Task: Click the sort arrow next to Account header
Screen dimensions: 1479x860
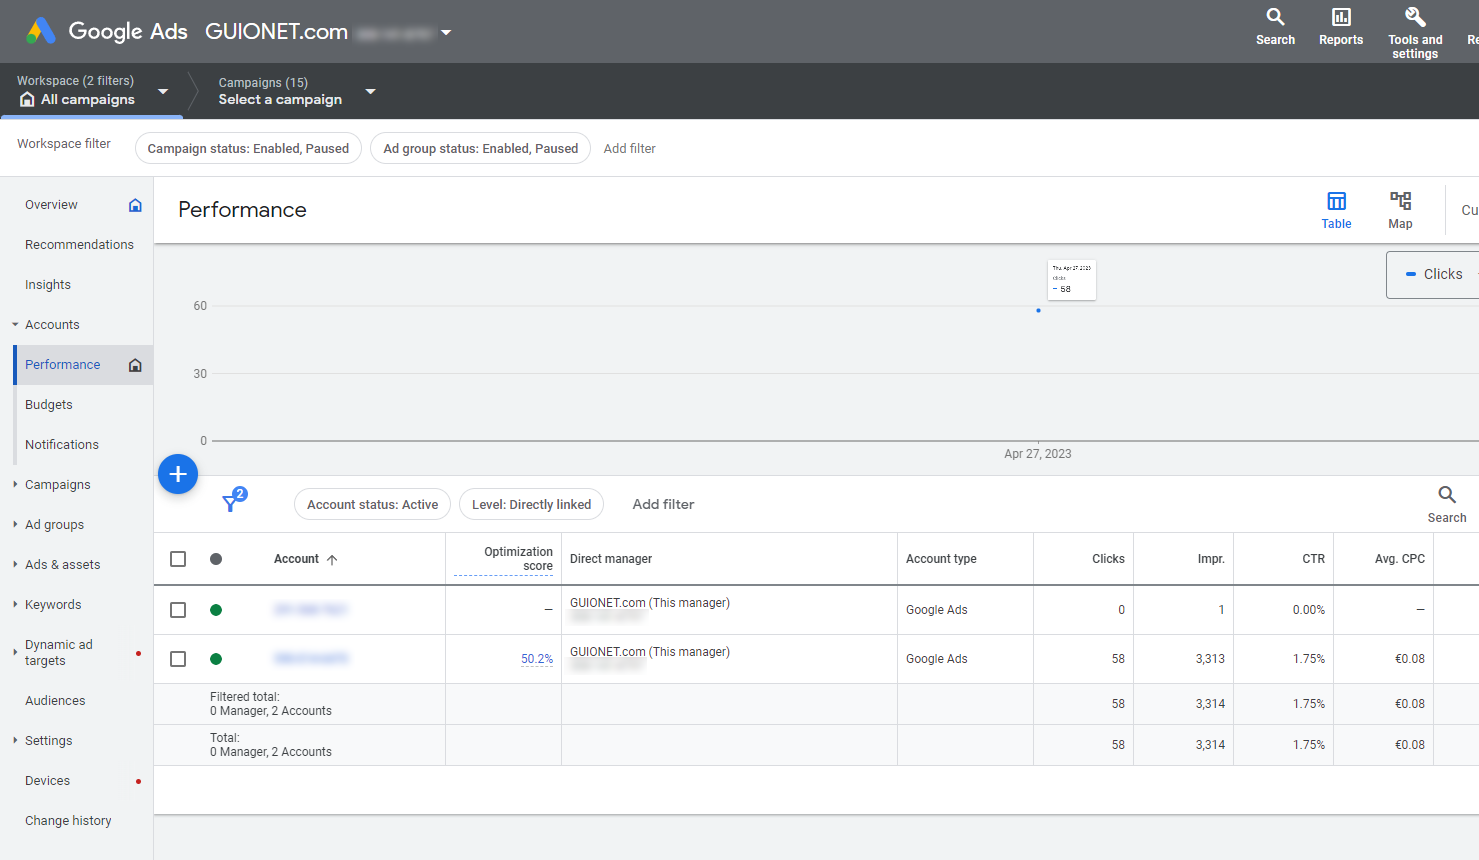Action: click(332, 560)
